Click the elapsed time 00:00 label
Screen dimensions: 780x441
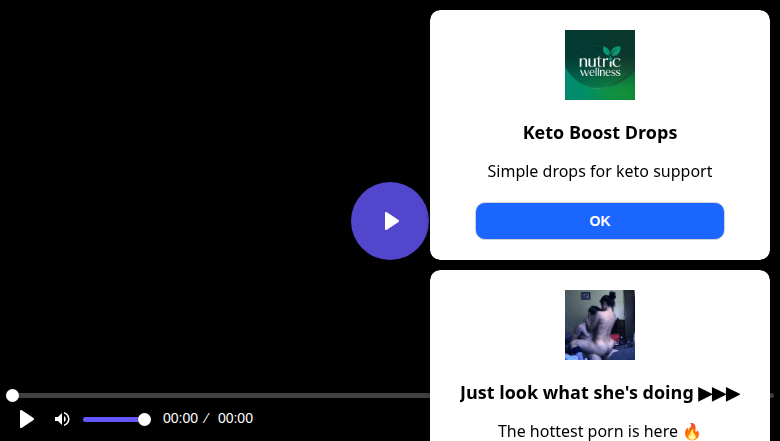pyautogui.click(x=180, y=419)
